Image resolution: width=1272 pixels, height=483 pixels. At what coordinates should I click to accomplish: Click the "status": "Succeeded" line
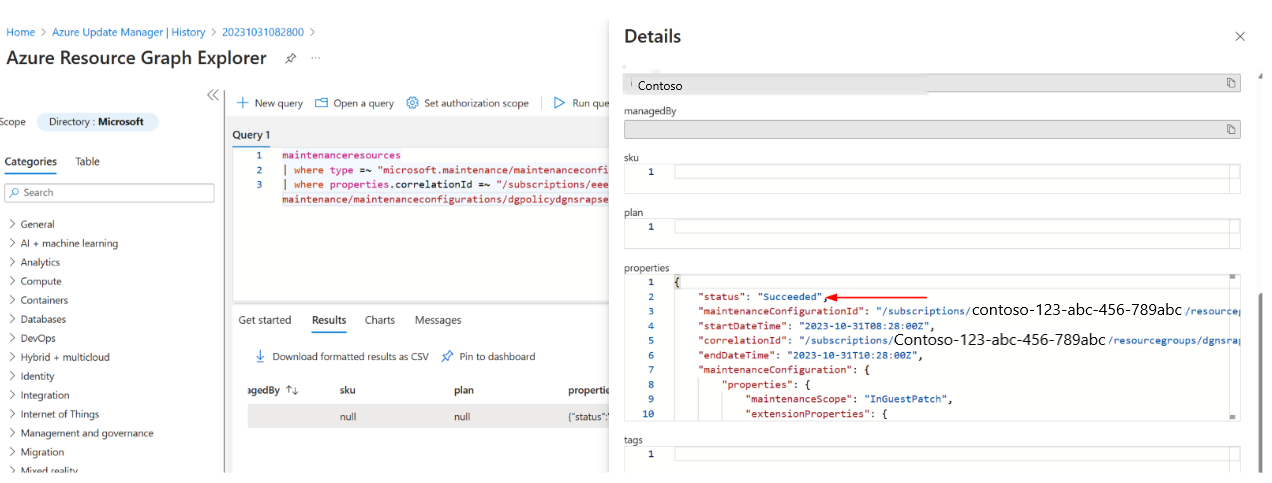pos(761,297)
